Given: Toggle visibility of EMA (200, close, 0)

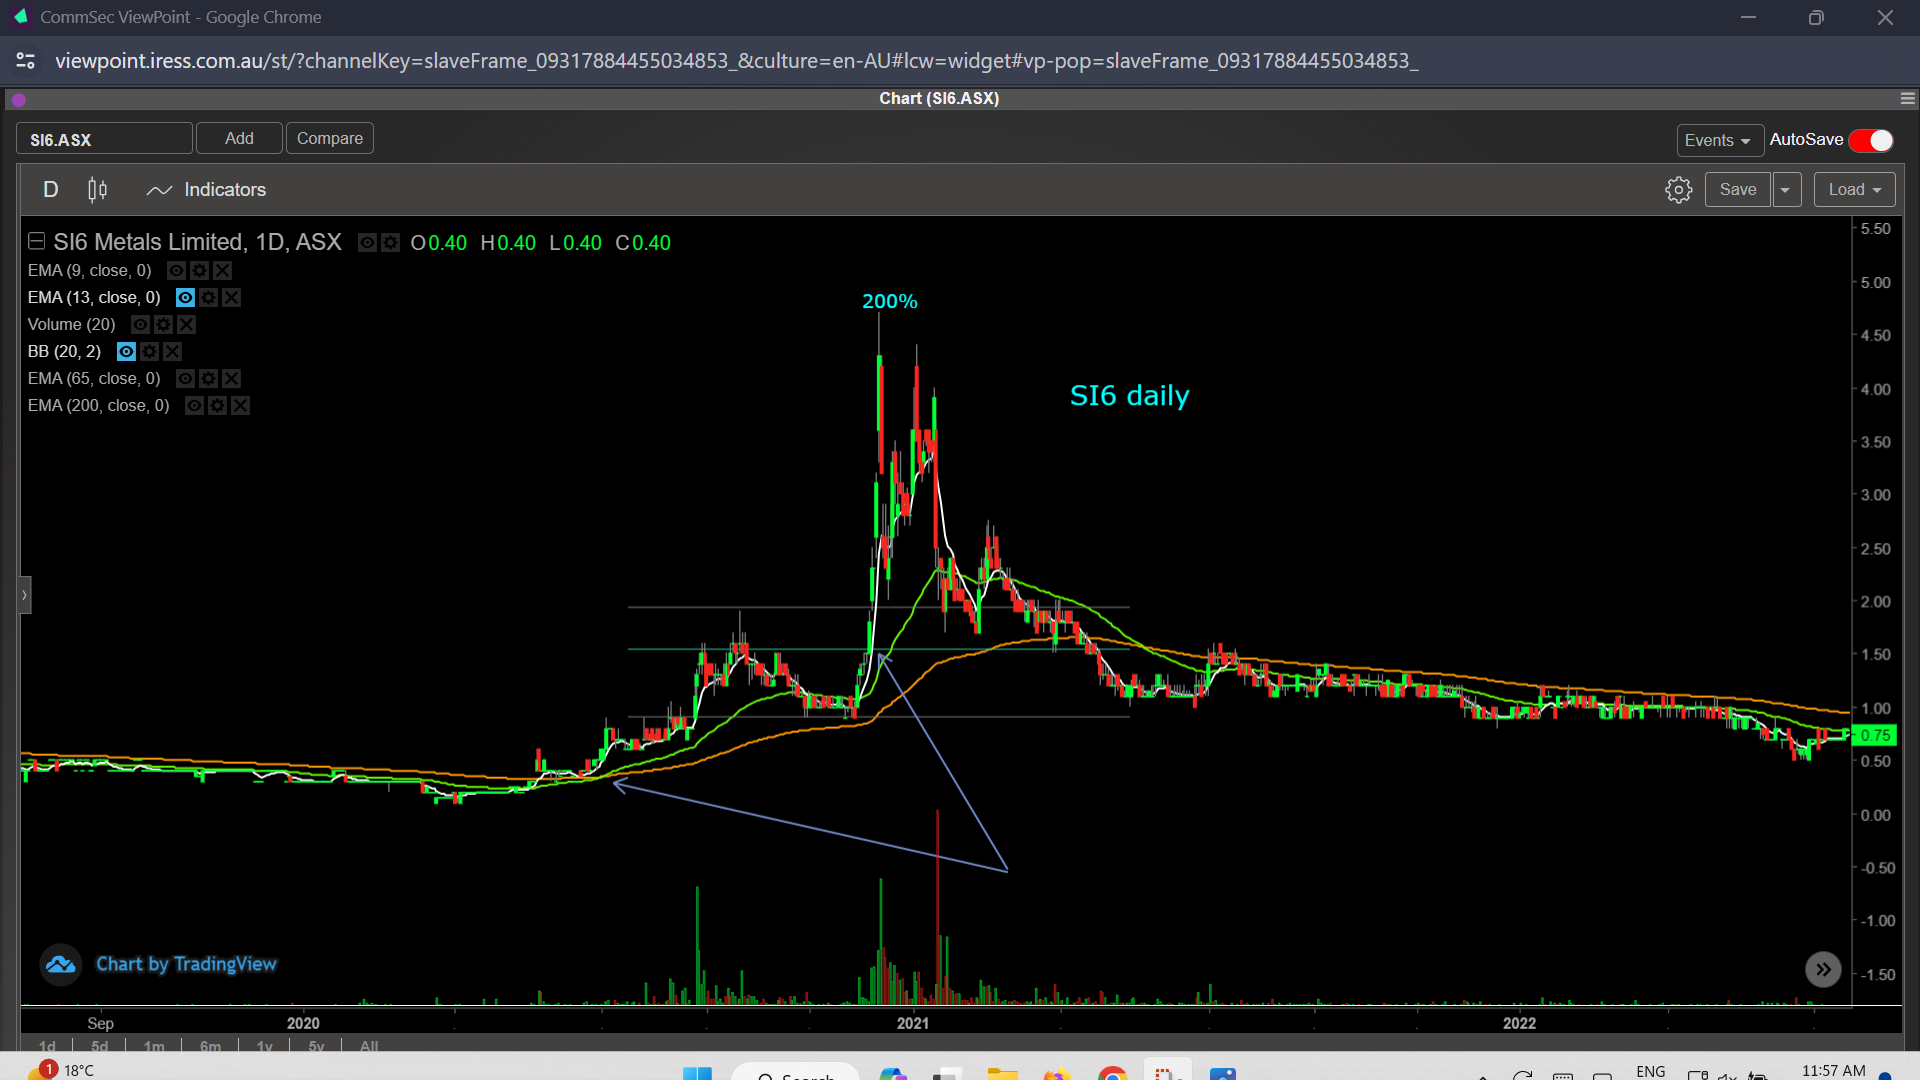Looking at the screenshot, I should [194, 406].
